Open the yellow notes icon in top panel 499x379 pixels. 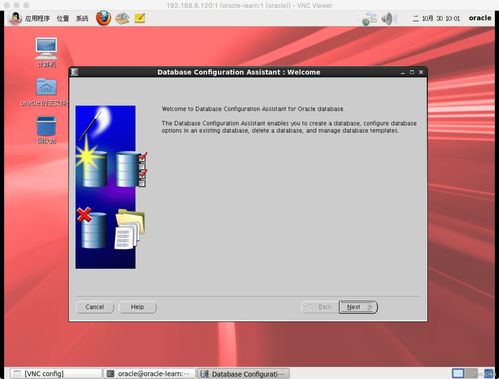pyautogui.click(x=140, y=18)
